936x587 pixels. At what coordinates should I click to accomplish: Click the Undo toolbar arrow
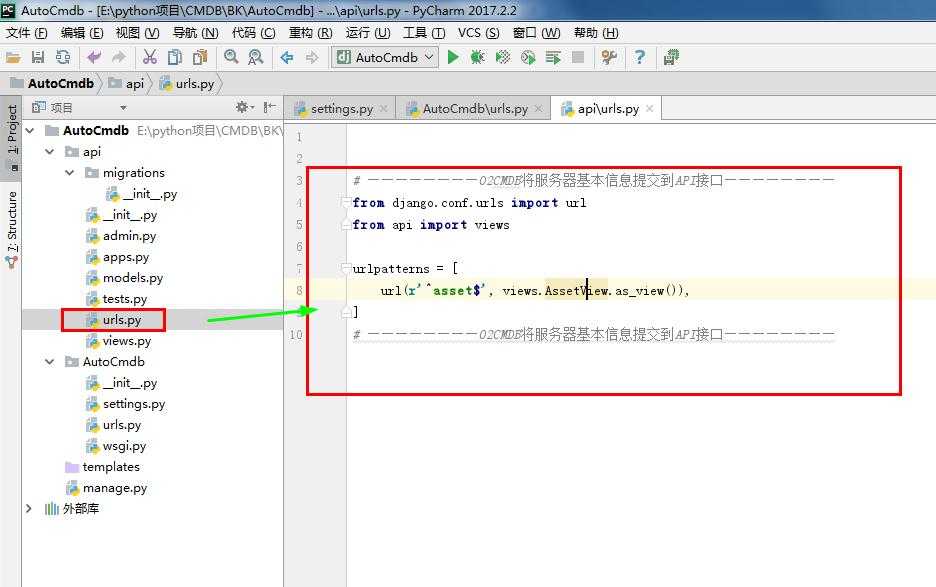pyautogui.click(x=94, y=57)
